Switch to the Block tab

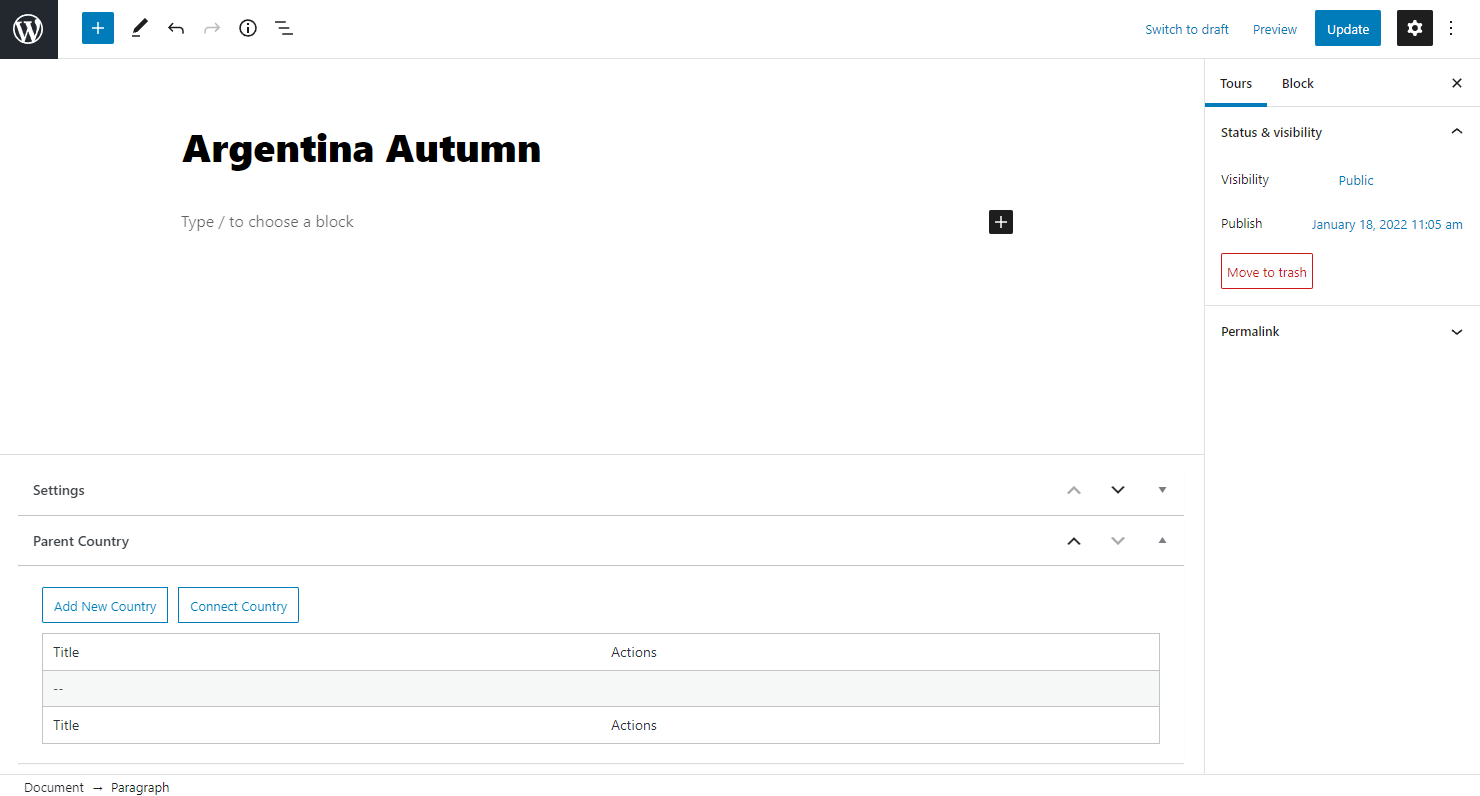1298,83
